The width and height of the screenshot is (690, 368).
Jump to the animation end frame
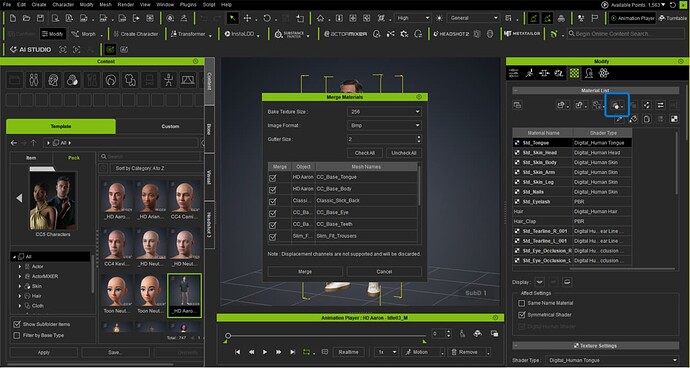point(292,352)
